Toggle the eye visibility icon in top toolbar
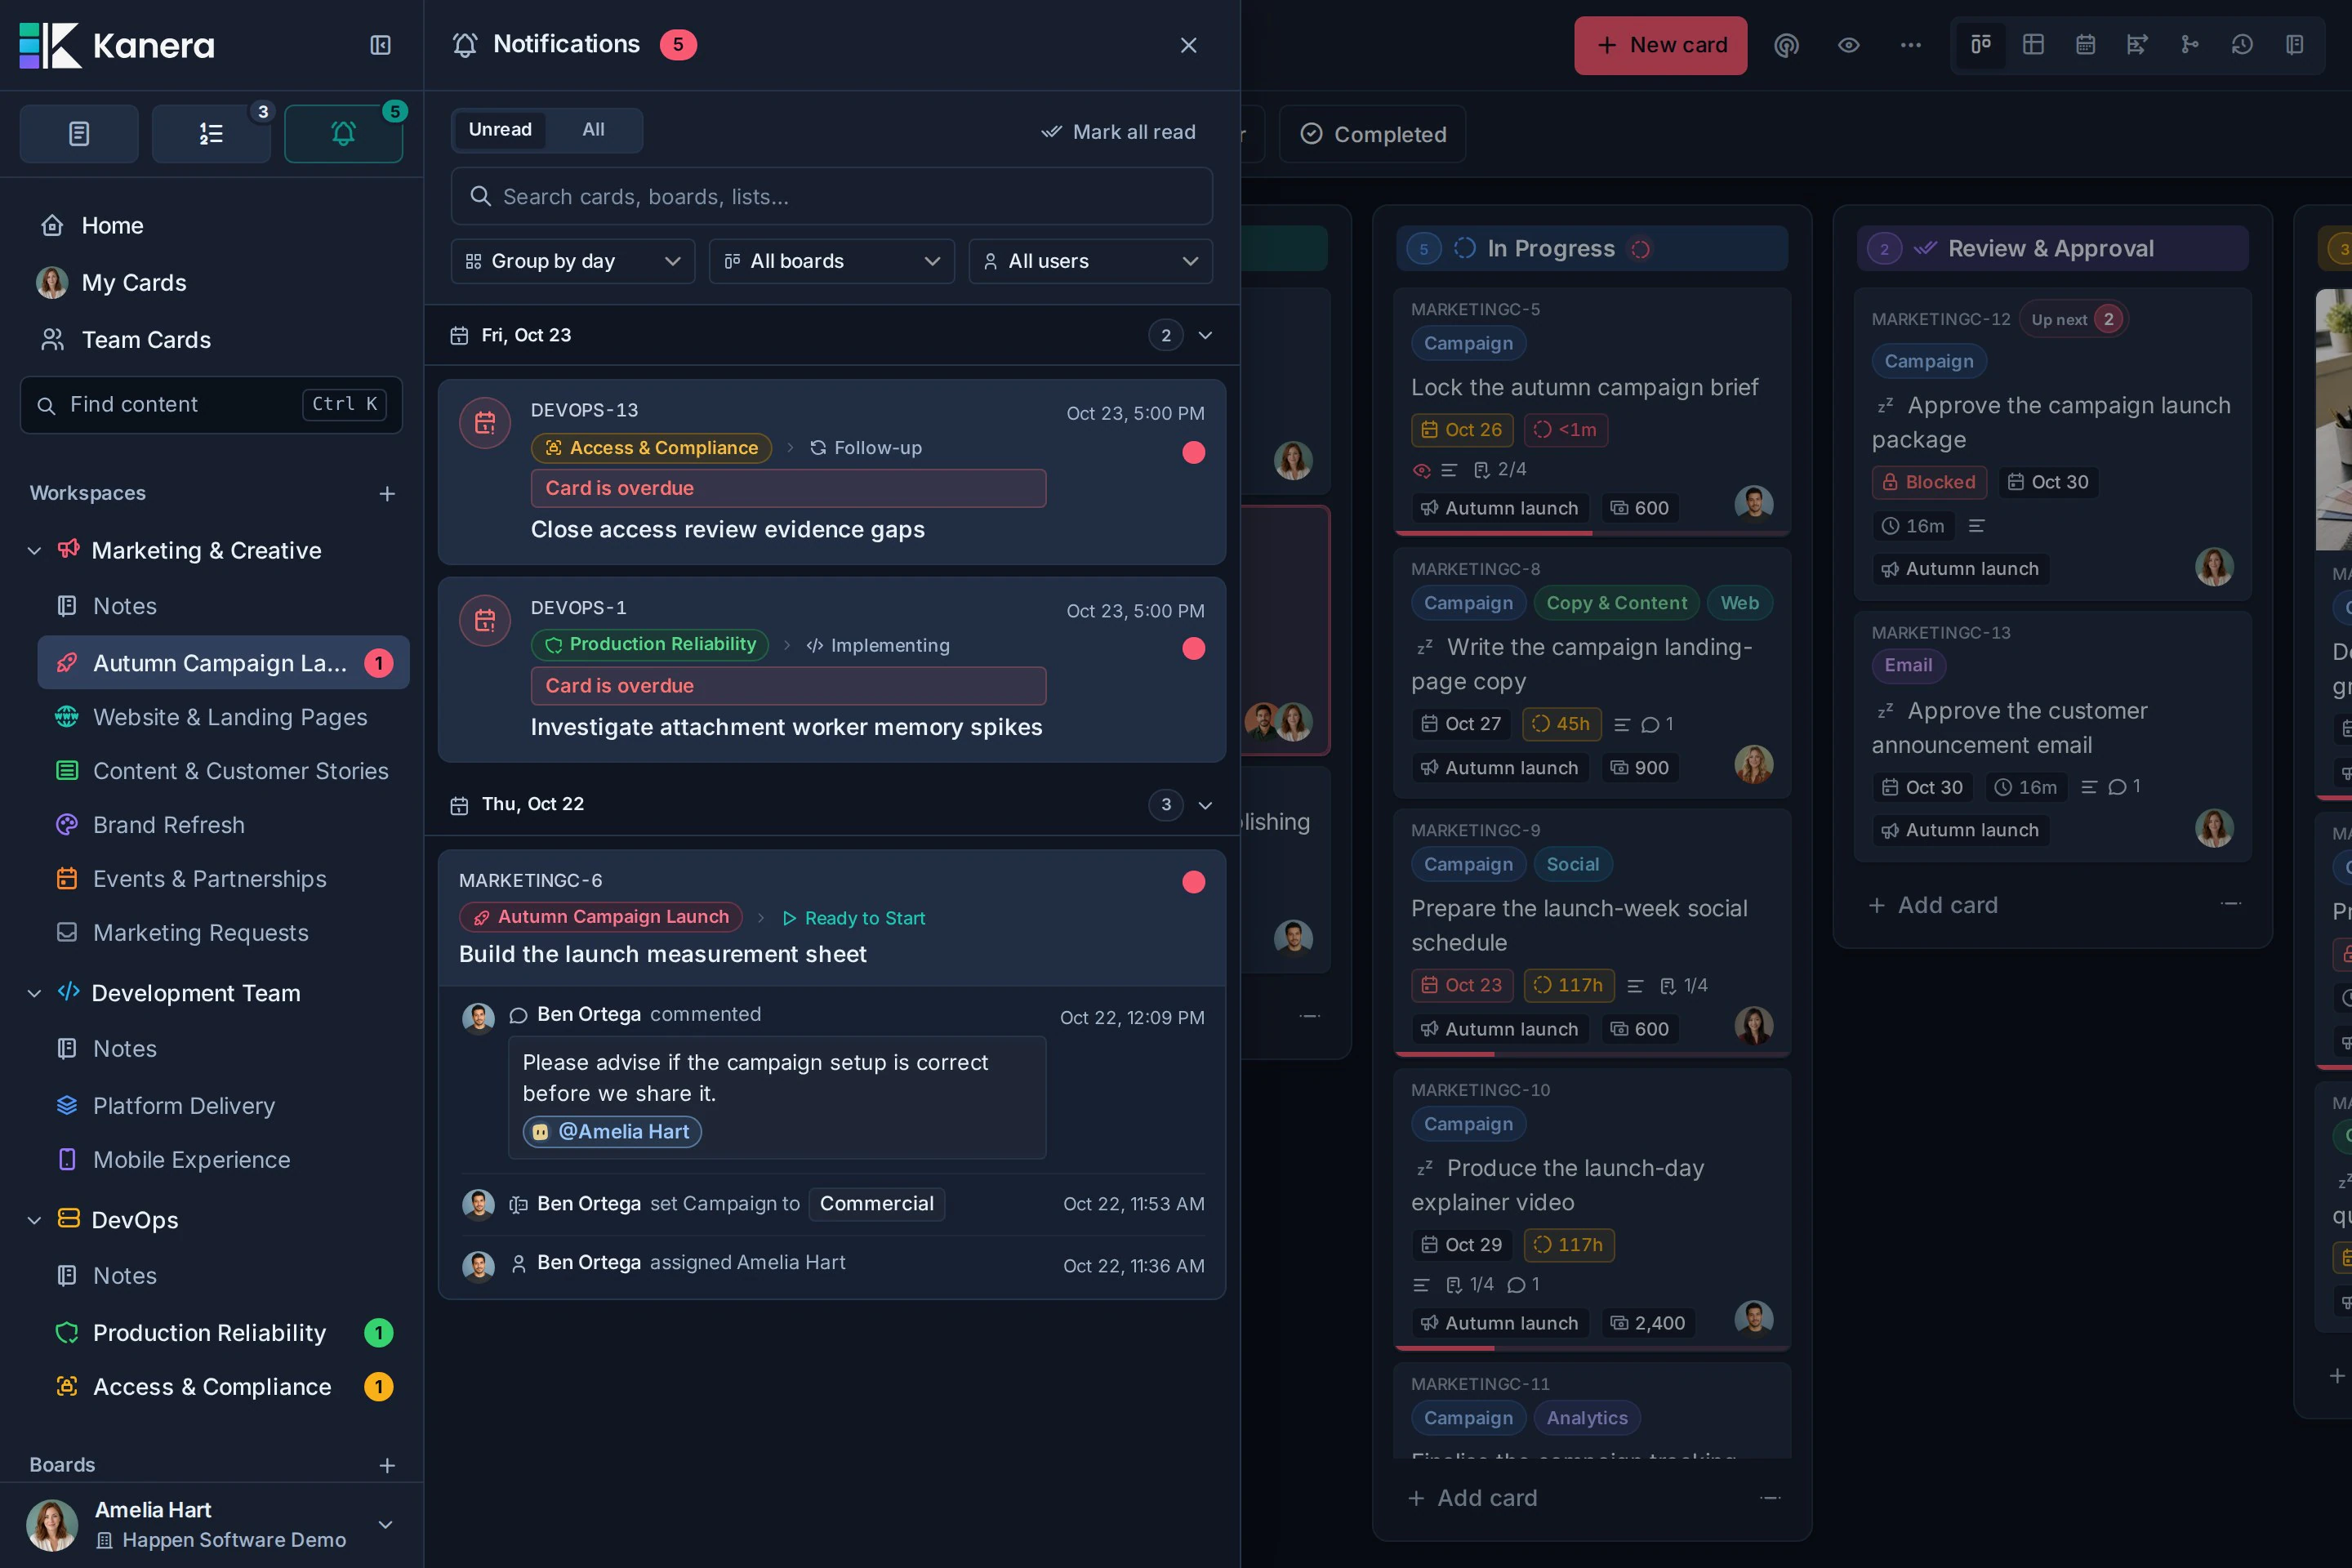The height and width of the screenshot is (1568, 2352). pos(1848,45)
